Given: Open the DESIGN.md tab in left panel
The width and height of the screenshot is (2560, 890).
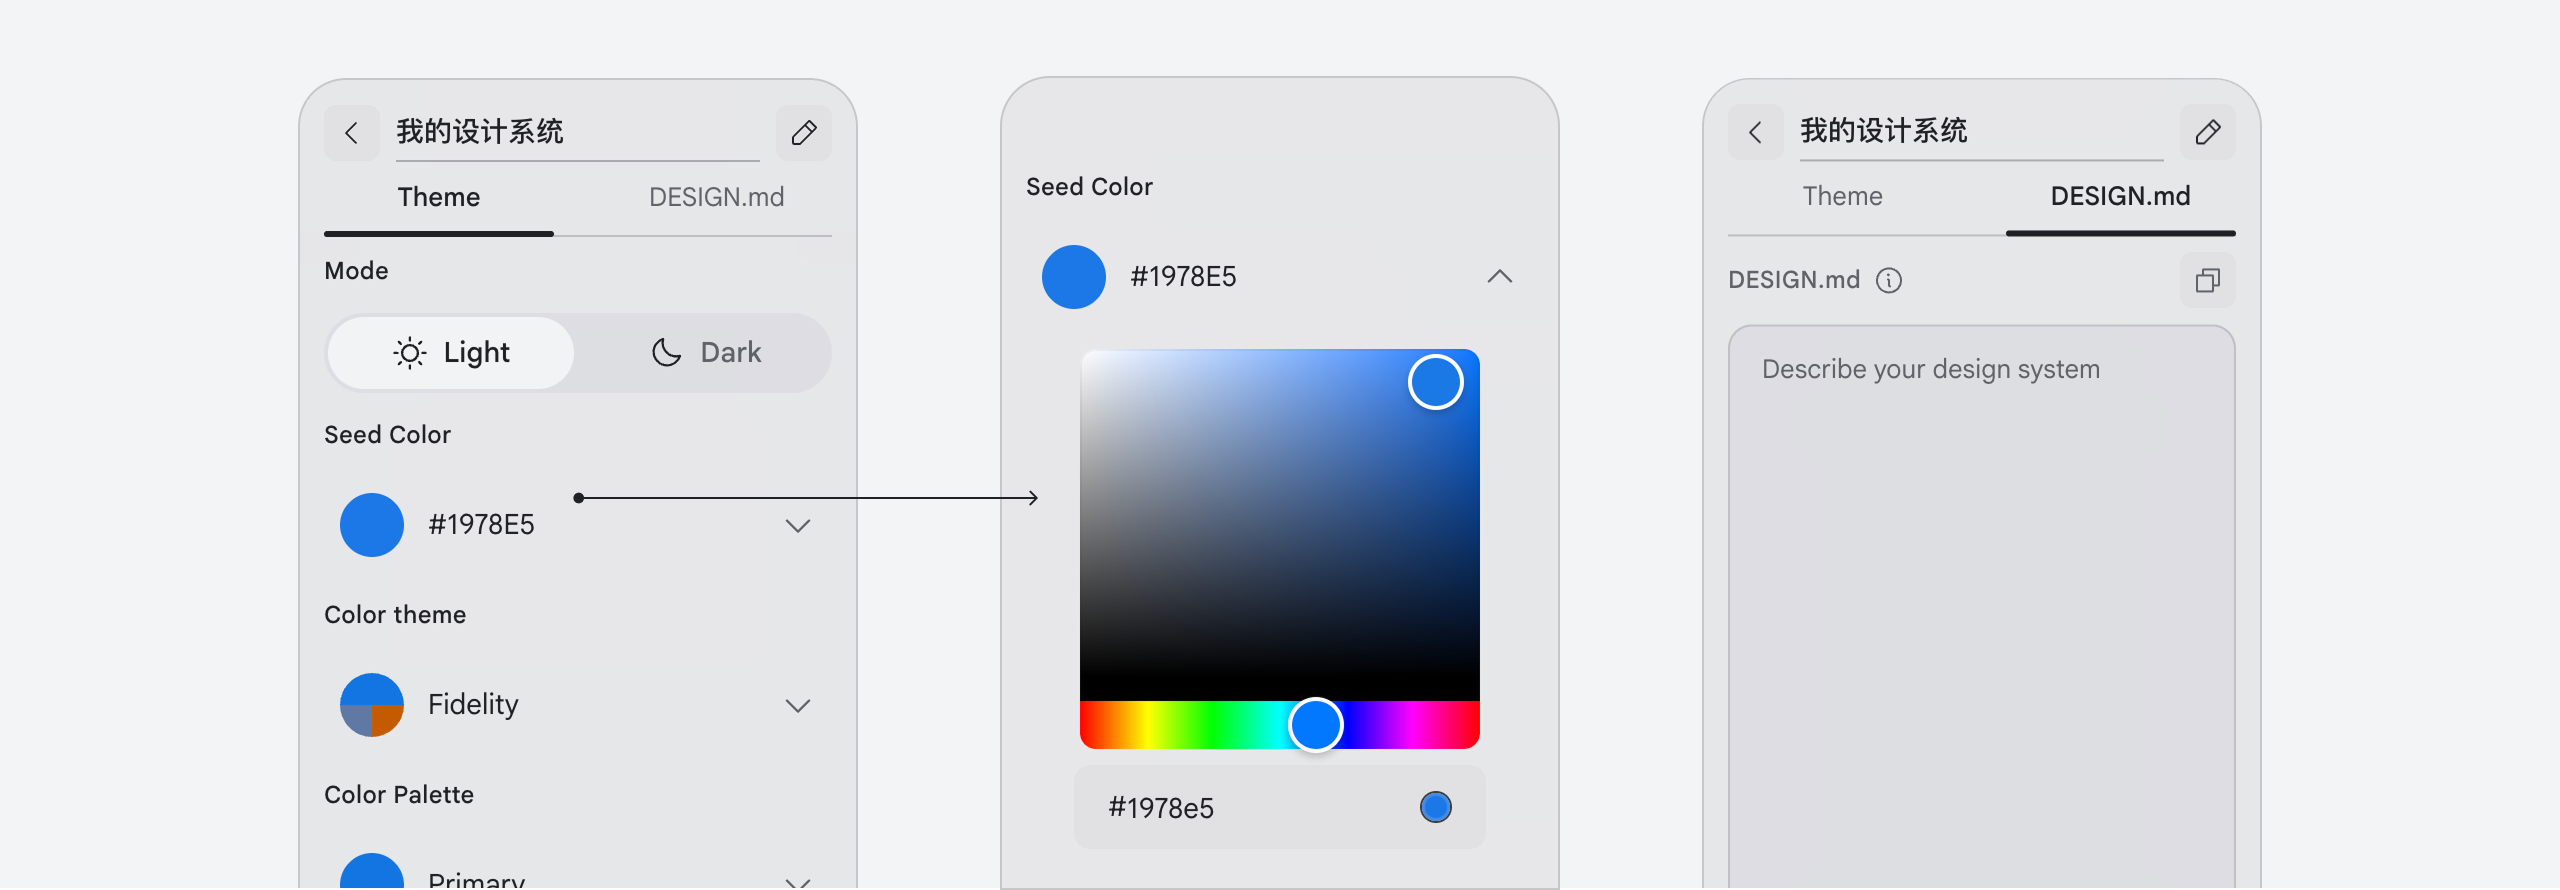Looking at the screenshot, I should (x=716, y=197).
